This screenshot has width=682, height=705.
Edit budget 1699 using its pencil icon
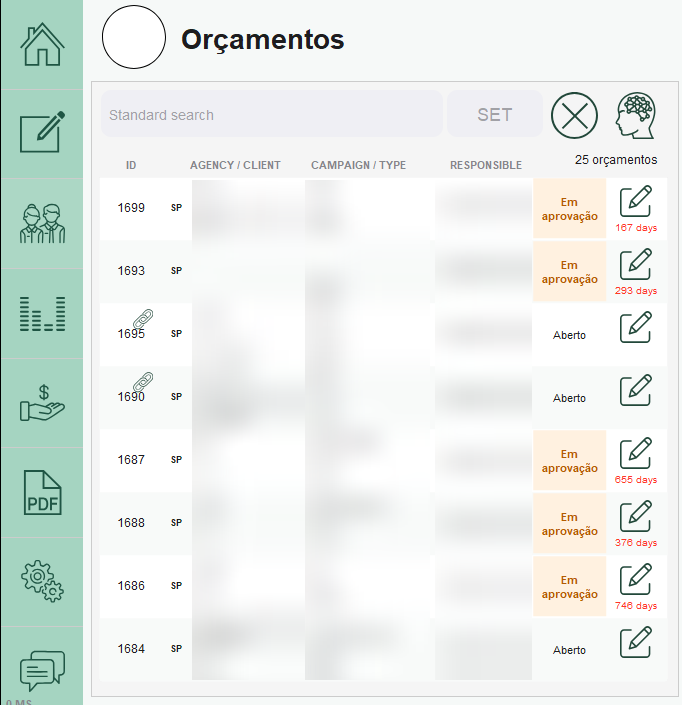pyautogui.click(x=636, y=201)
